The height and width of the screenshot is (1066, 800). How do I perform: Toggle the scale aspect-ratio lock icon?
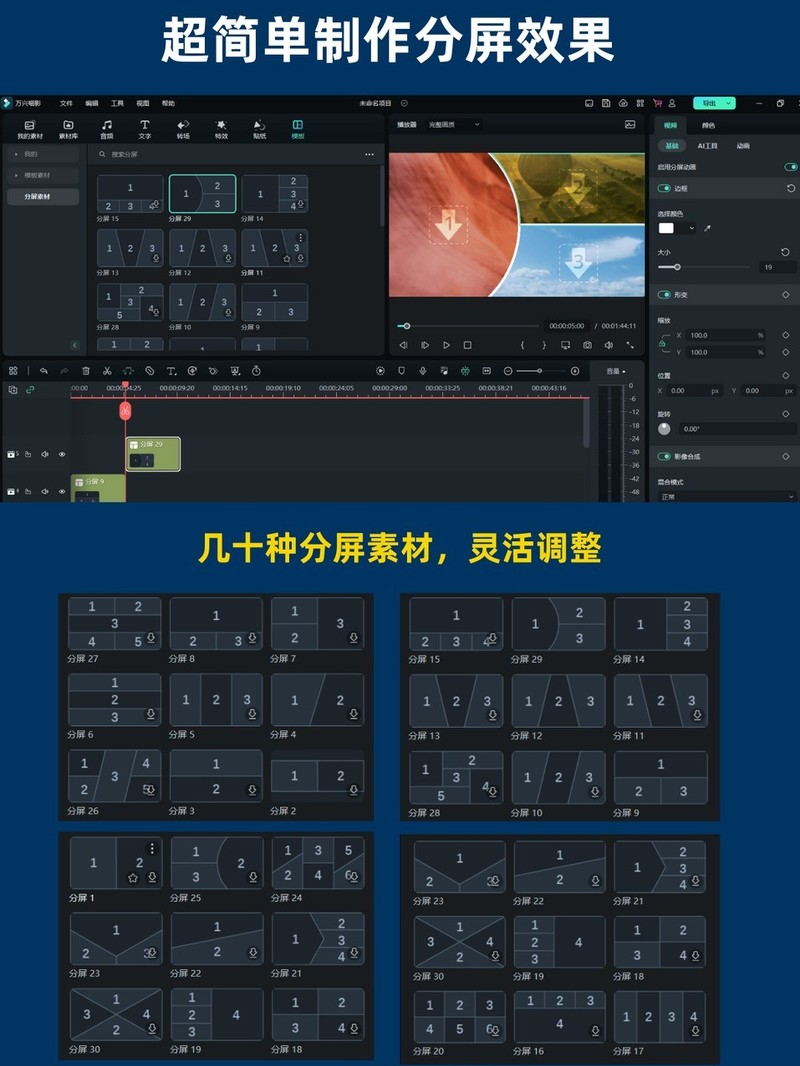(x=662, y=344)
